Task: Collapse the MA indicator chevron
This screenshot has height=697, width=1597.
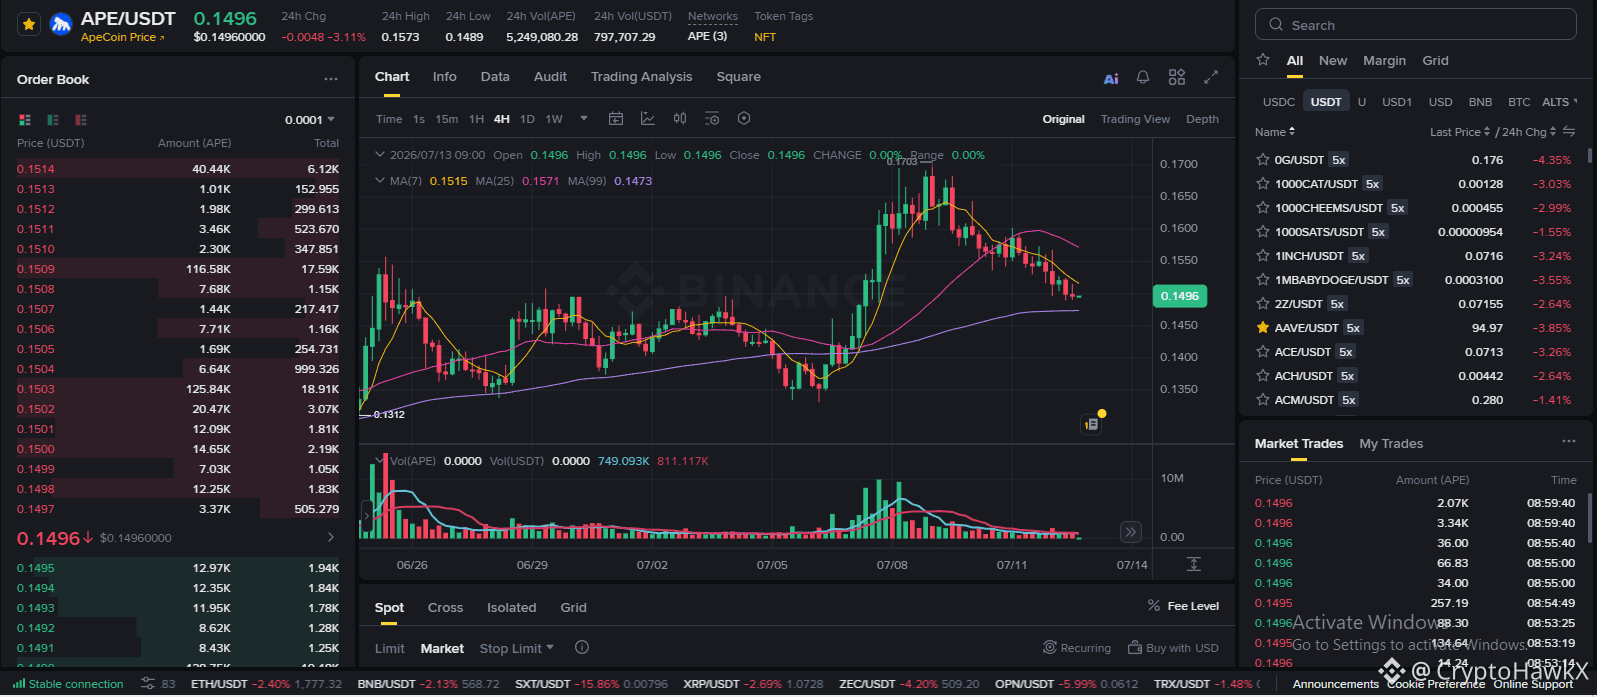Action: [x=380, y=181]
